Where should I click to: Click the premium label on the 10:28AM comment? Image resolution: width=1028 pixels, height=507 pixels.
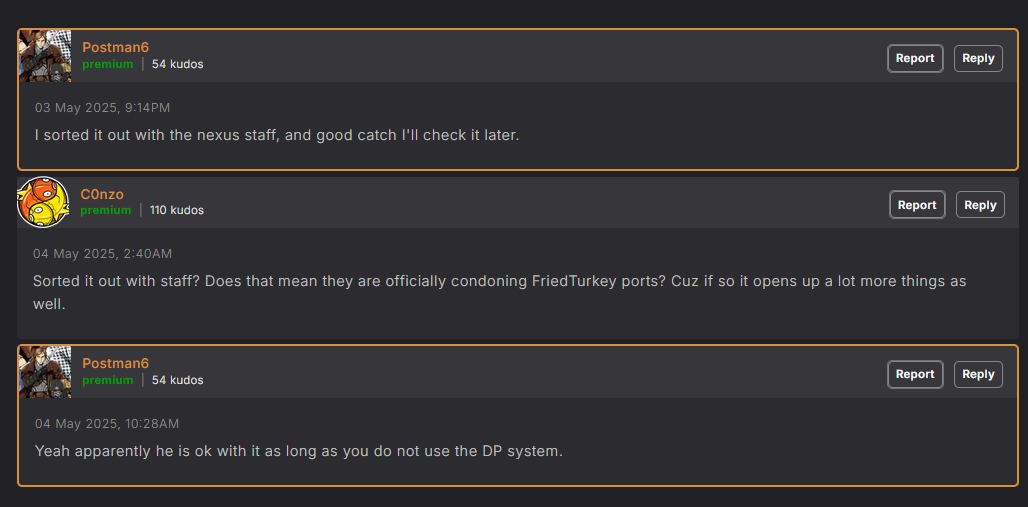pyautogui.click(x=107, y=380)
